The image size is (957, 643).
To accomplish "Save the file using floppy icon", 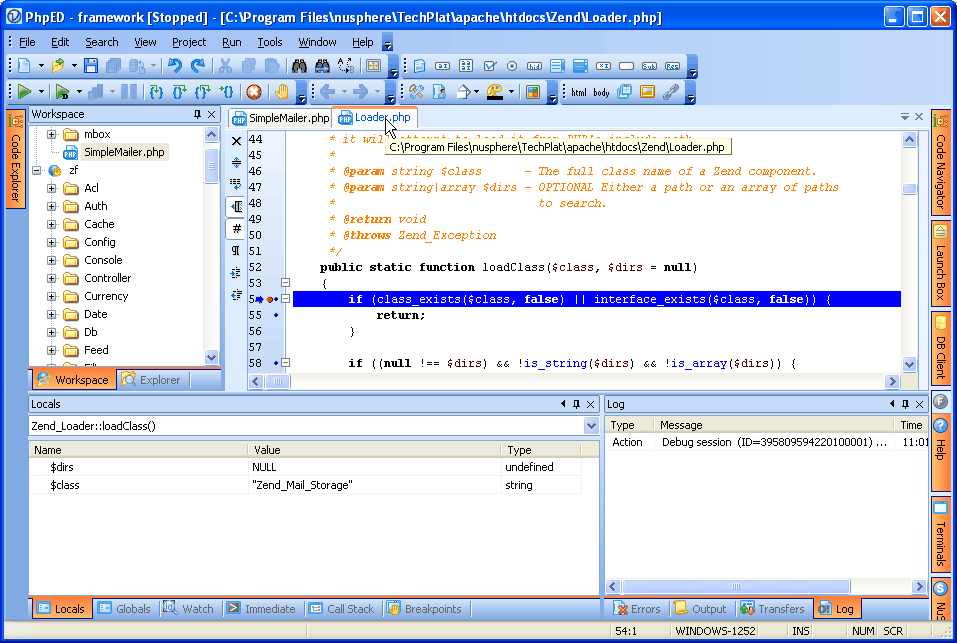I will pyautogui.click(x=91, y=66).
